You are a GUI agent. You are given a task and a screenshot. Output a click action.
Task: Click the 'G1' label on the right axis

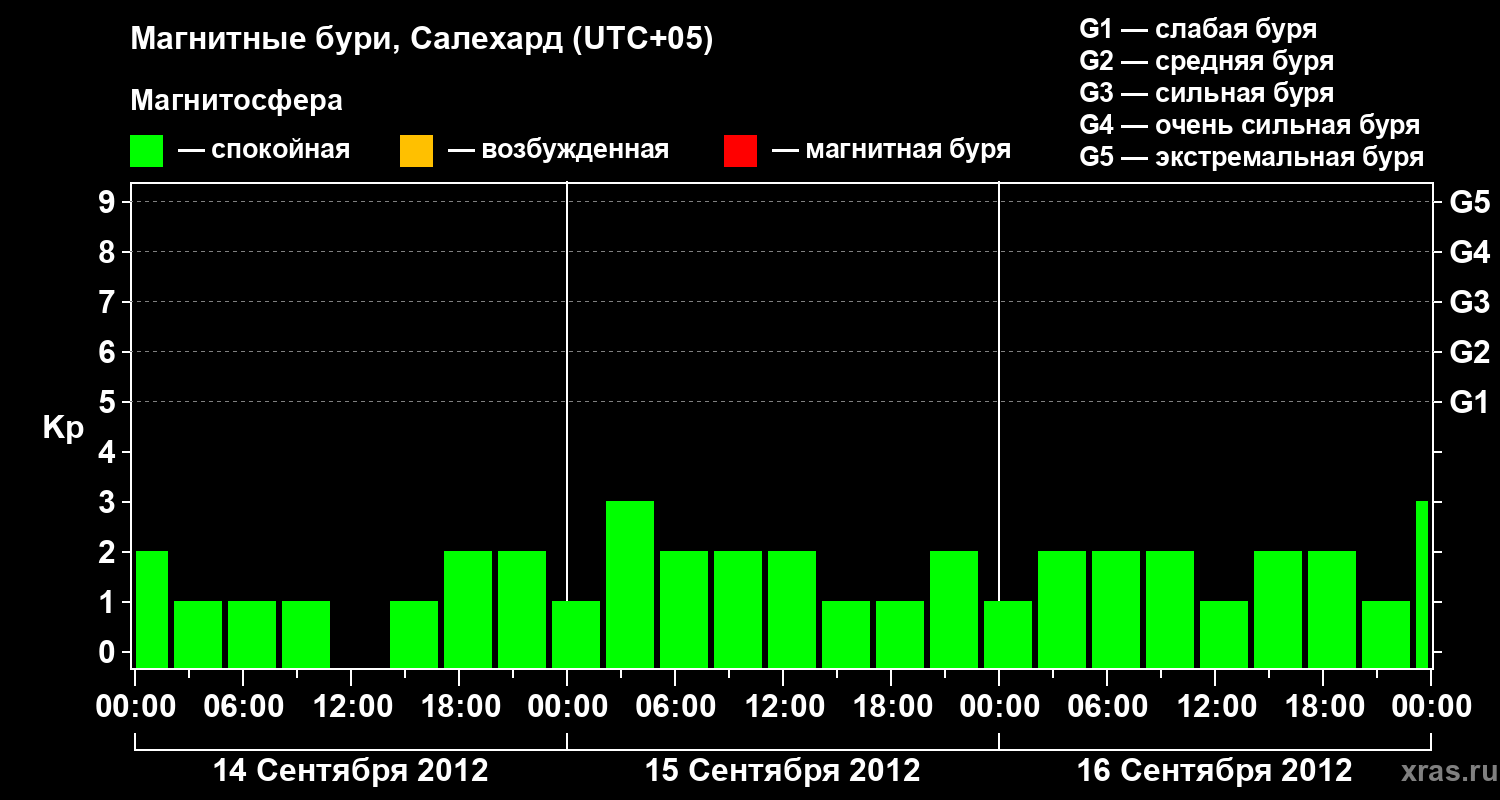(1470, 402)
